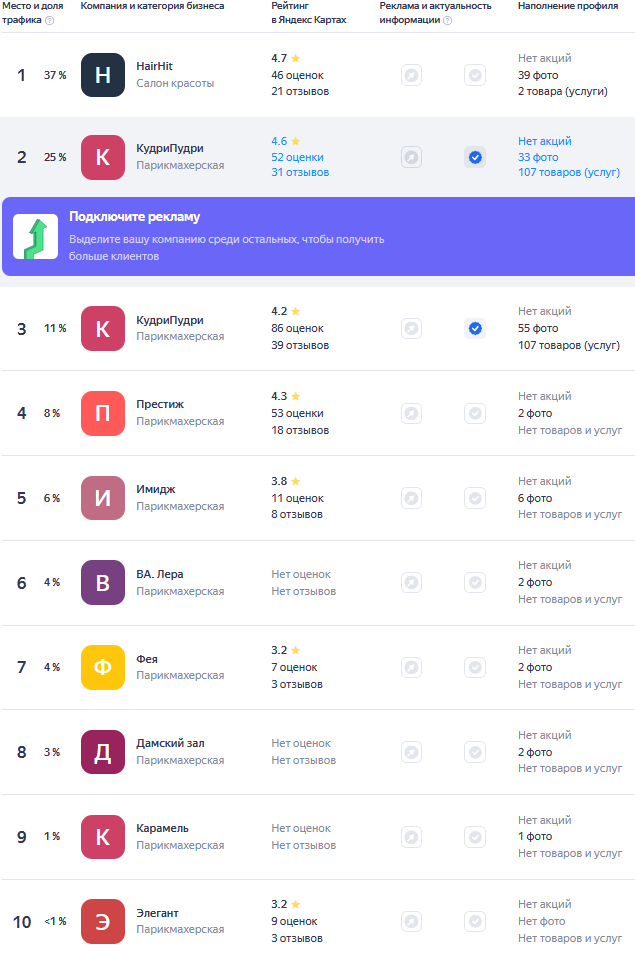This screenshot has width=635, height=960.
Task: Click Фея verification checkmark icon
Action: (475, 667)
